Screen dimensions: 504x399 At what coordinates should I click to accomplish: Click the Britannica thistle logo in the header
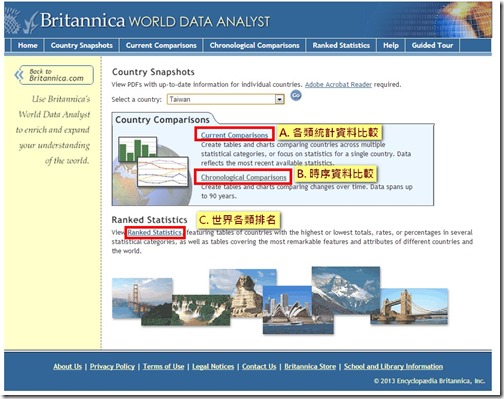point(21,21)
